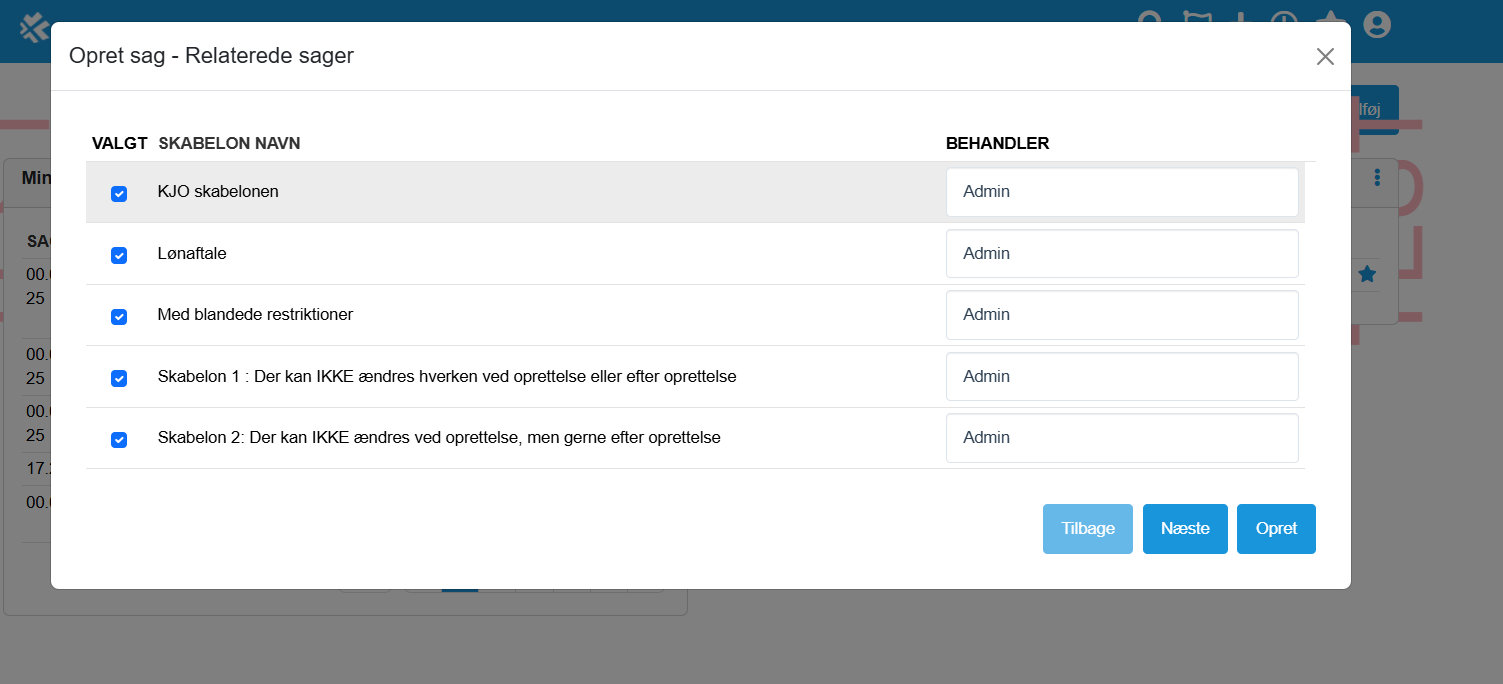Open the three-dot menu behind dialog

[1377, 177]
